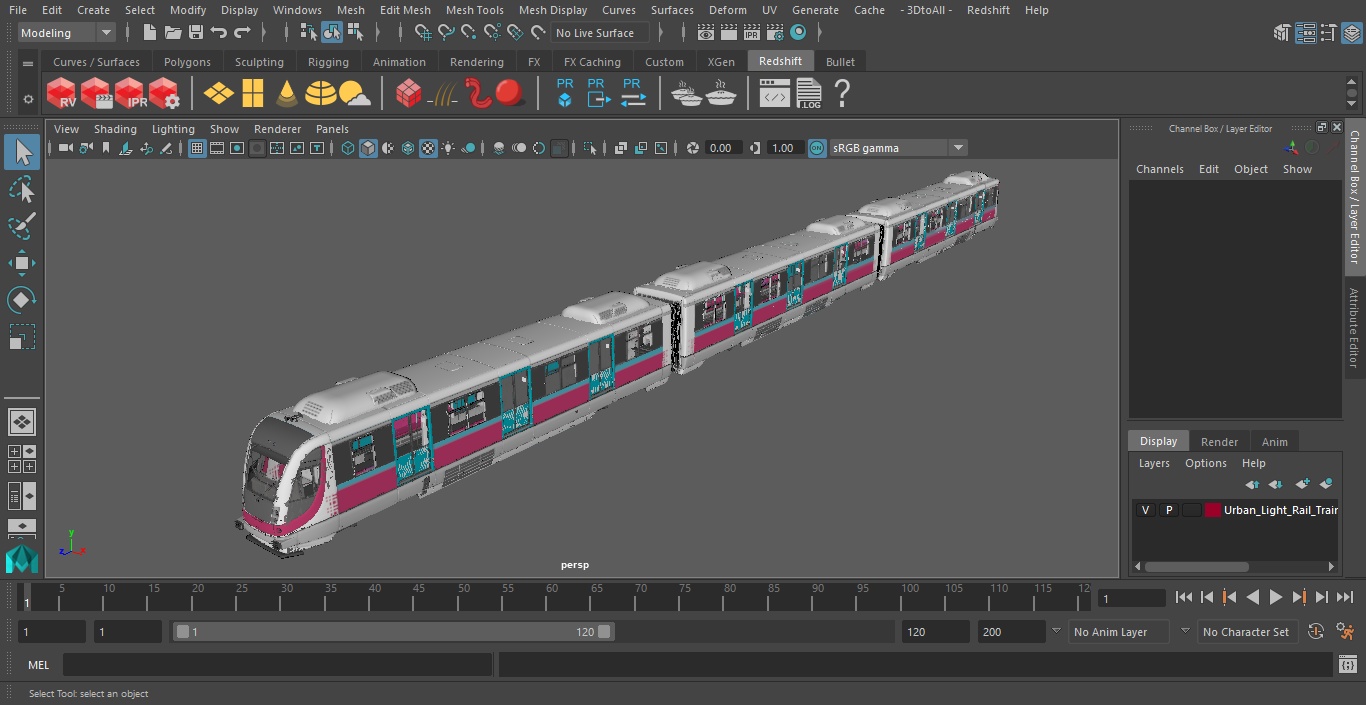Click the Open Scene folder icon
Image resolution: width=1366 pixels, height=705 pixels.
(x=173, y=33)
